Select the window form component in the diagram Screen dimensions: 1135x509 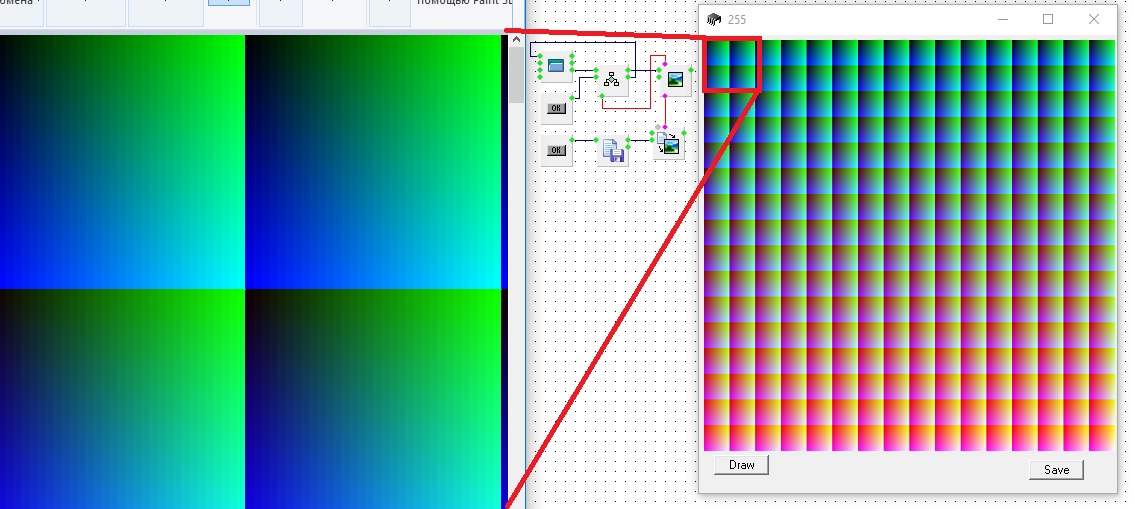coord(555,66)
